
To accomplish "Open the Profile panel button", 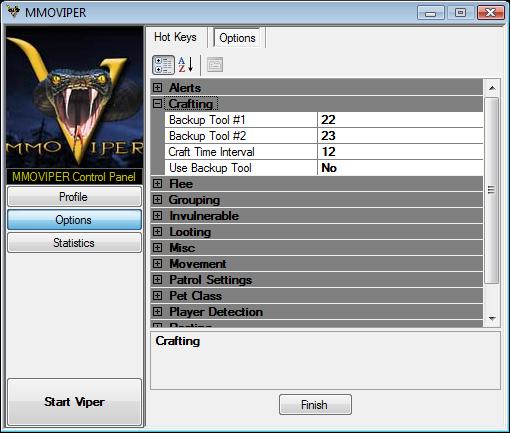I will [x=74, y=197].
